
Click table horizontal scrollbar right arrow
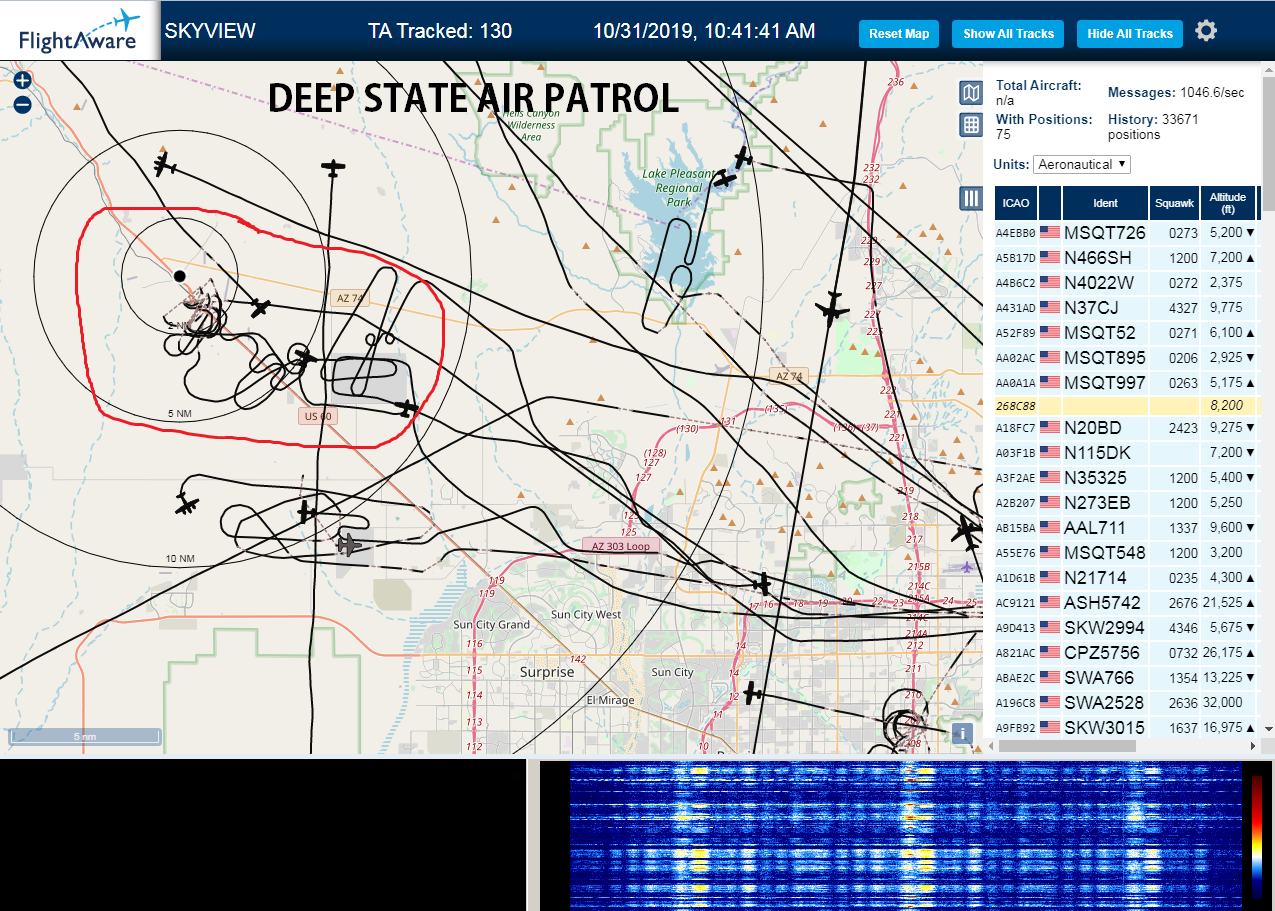tap(1253, 745)
